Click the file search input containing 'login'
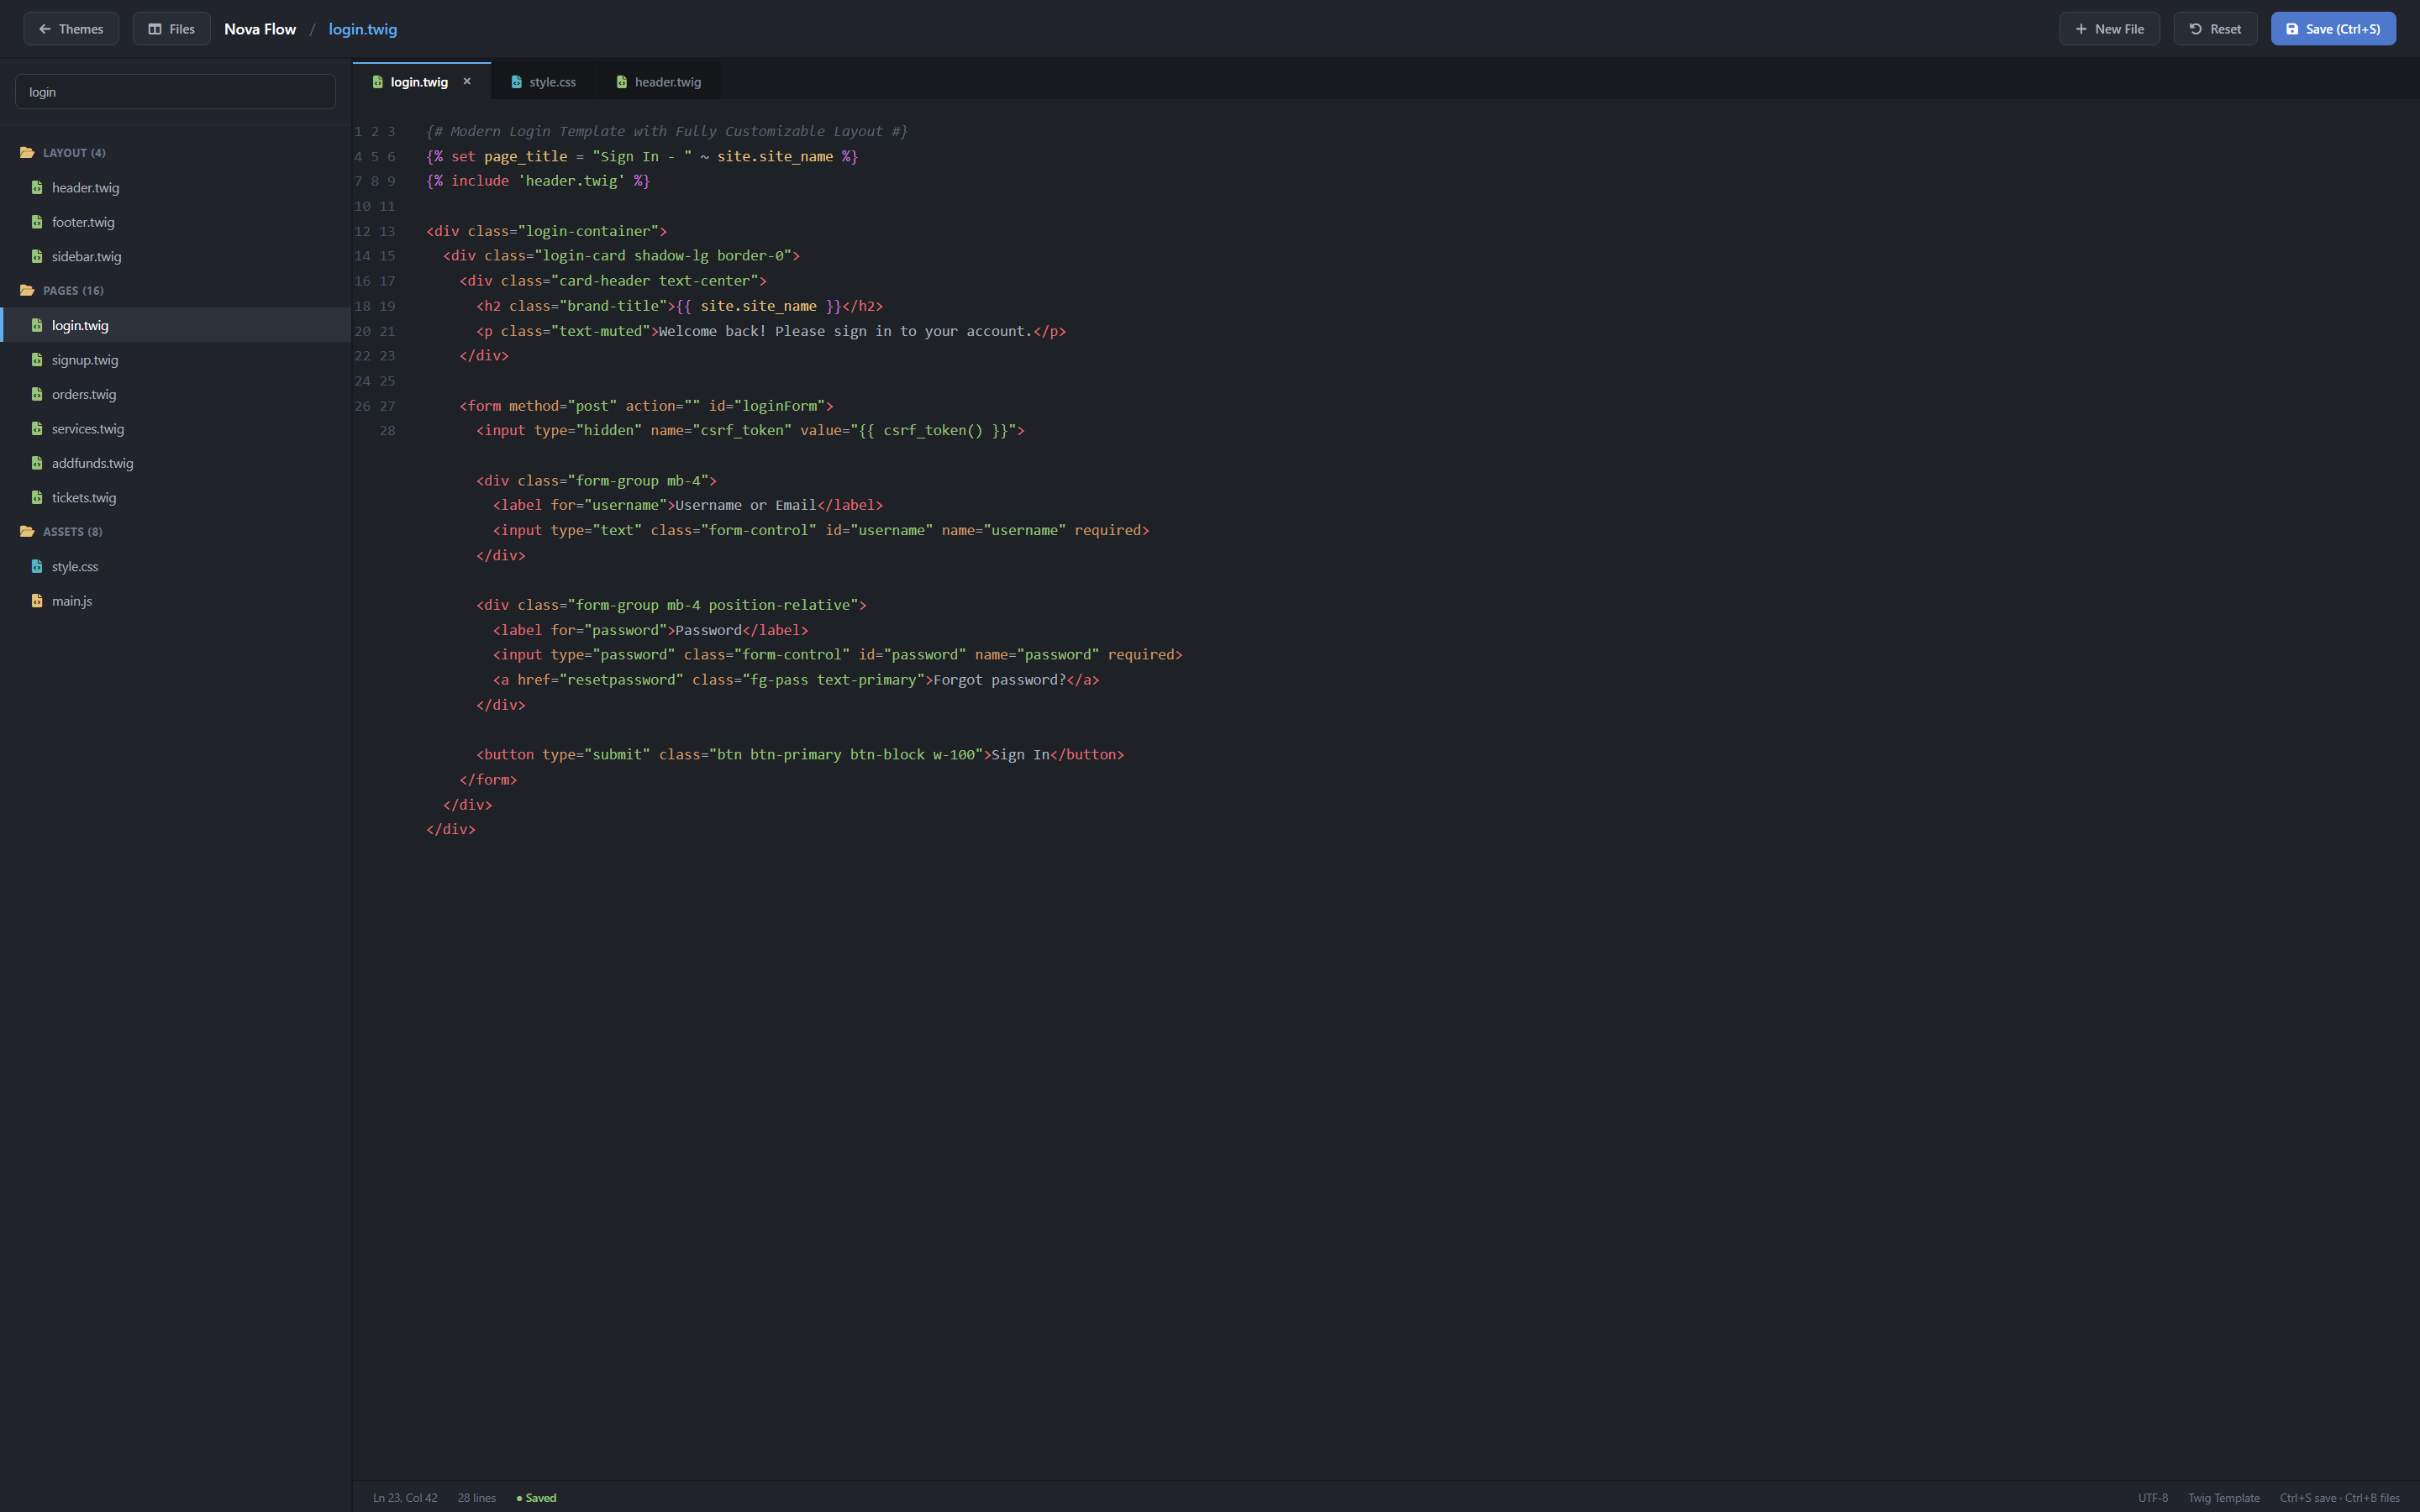Image resolution: width=2420 pixels, height=1512 pixels. [175, 92]
